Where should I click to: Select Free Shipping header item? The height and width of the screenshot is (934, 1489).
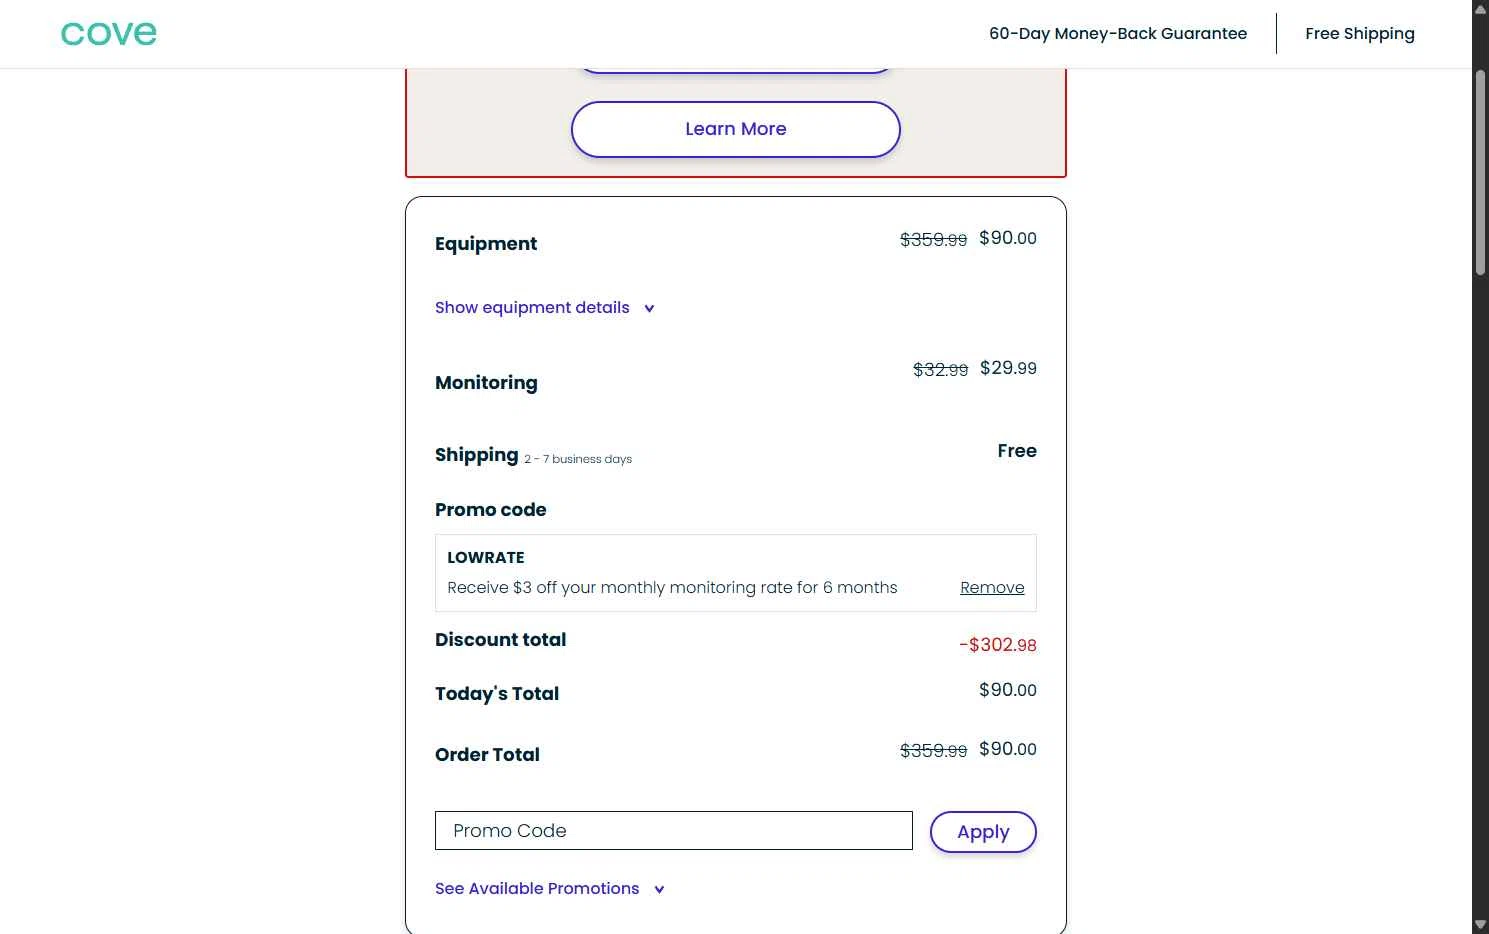tap(1359, 34)
